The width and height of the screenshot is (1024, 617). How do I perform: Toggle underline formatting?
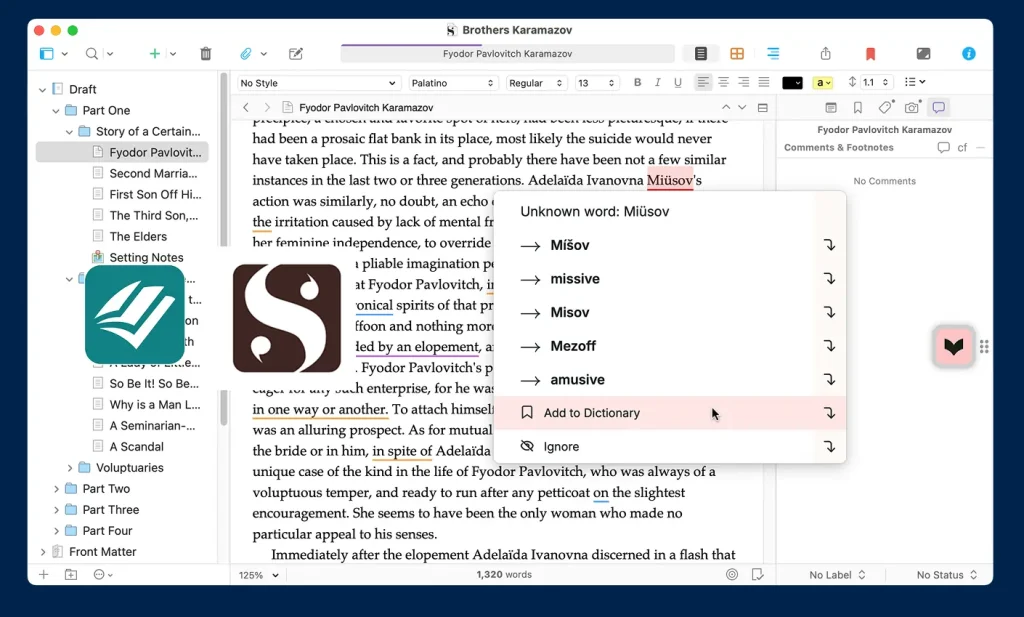point(678,82)
